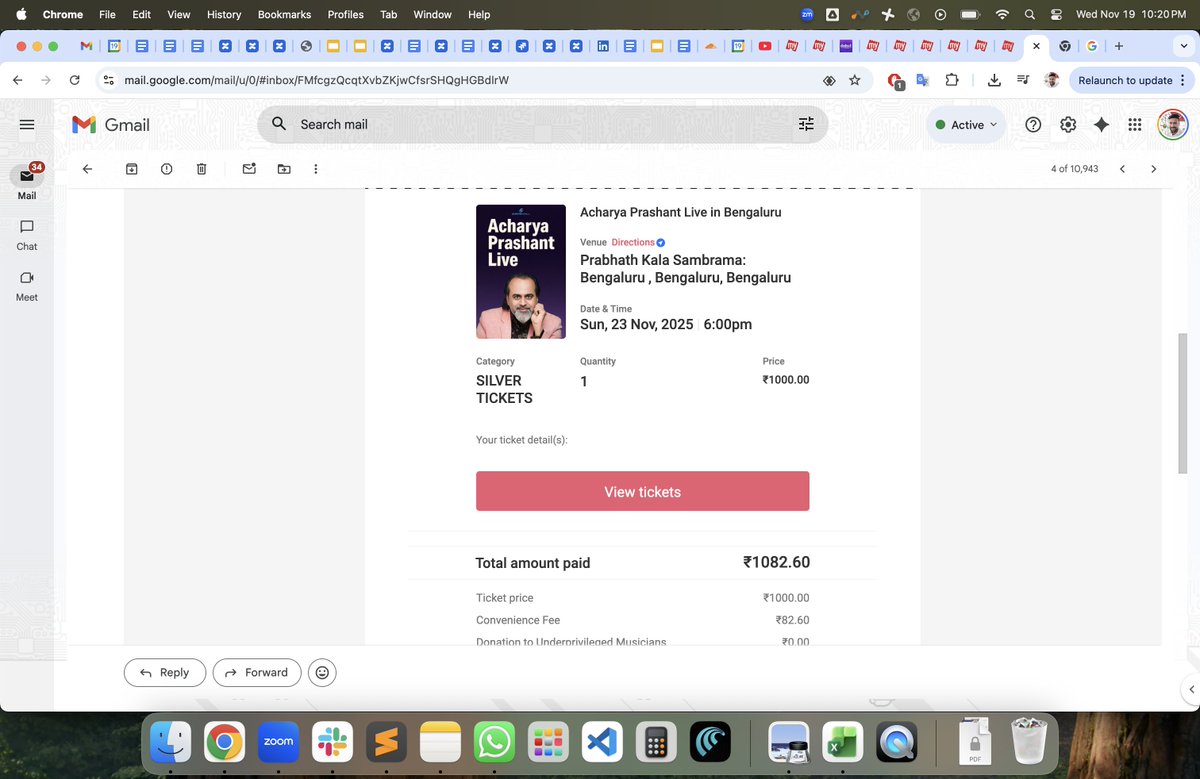The width and height of the screenshot is (1200, 779).
Task: Click the View tickets button
Action: (642, 491)
